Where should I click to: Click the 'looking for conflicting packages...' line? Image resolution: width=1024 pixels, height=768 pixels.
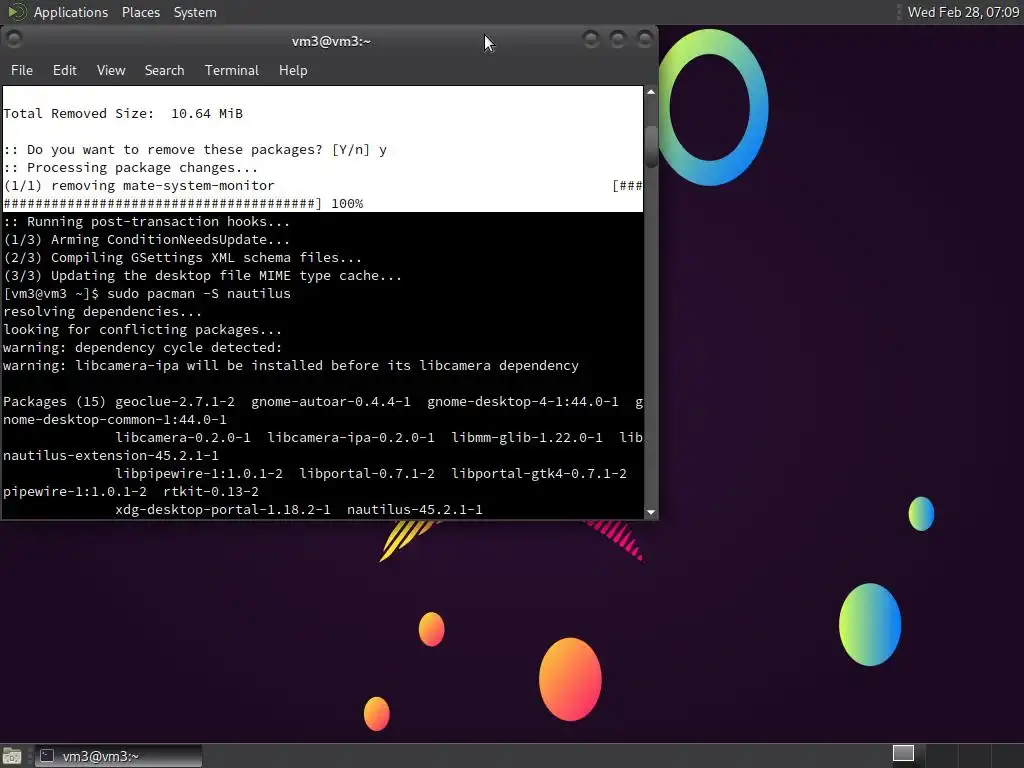click(142, 330)
